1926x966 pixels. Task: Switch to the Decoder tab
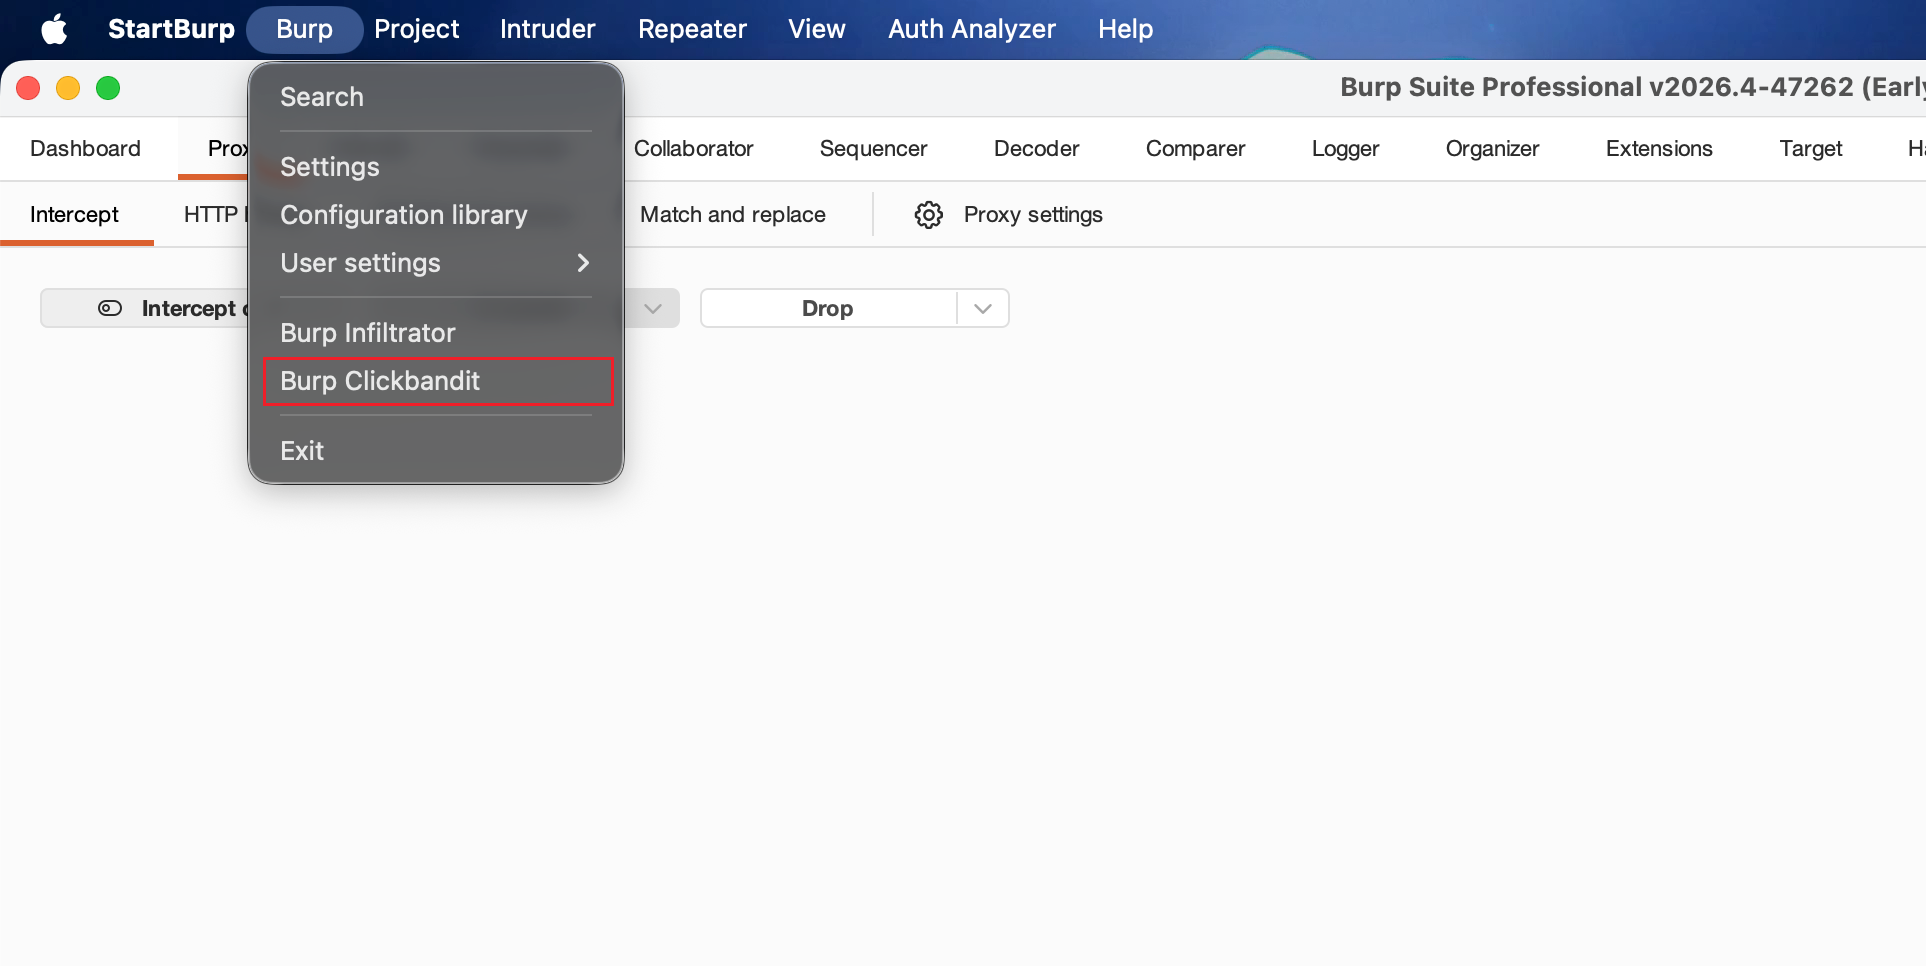[1037, 149]
